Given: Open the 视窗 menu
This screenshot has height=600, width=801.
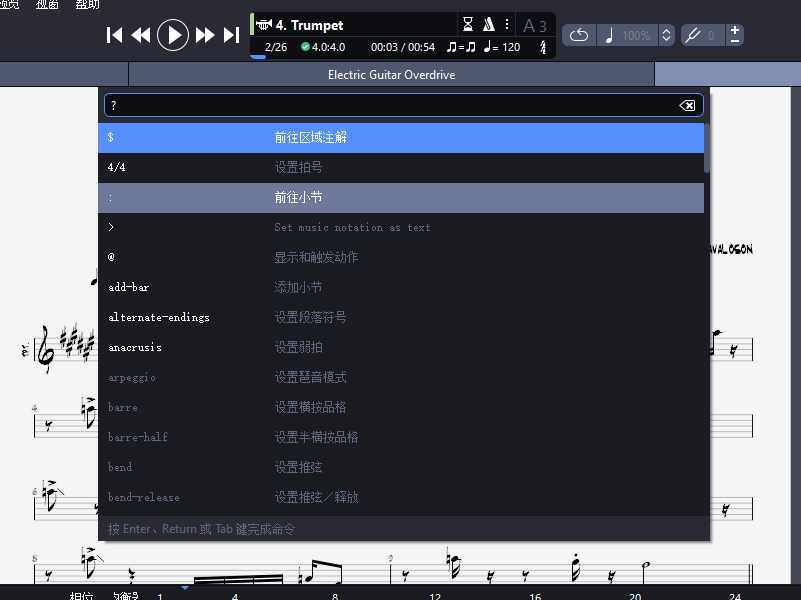Looking at the screenshot, I should tap(46, 5).
